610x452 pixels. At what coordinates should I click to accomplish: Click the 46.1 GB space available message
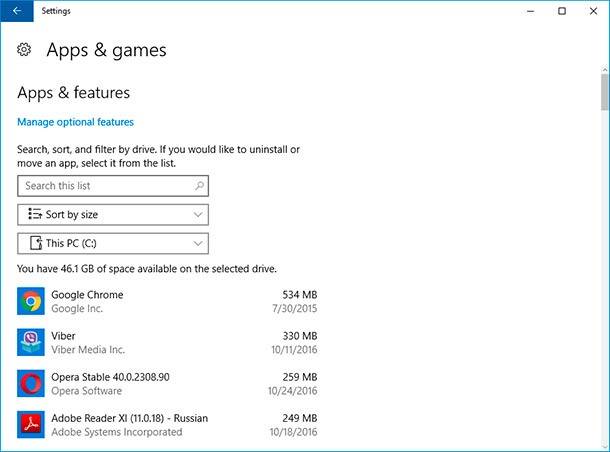(147, 269)
